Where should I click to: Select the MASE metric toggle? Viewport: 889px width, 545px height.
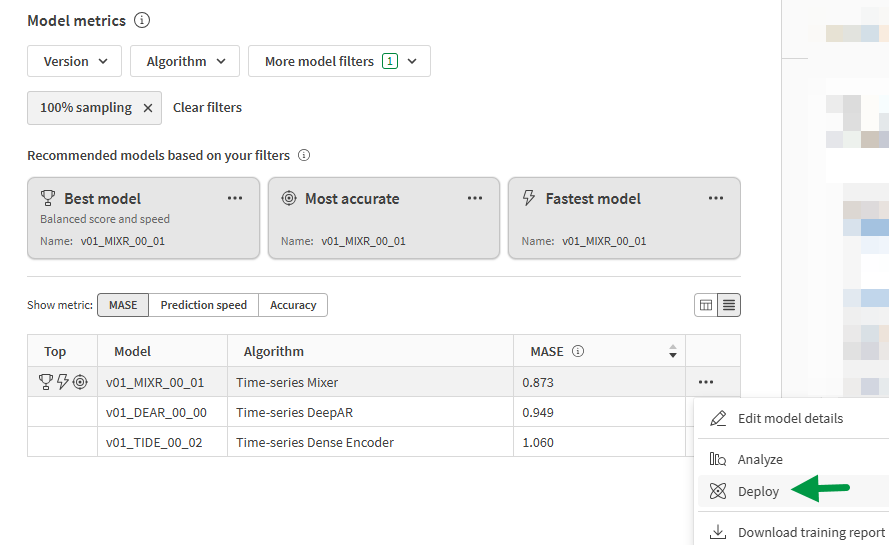coord(123,305)
